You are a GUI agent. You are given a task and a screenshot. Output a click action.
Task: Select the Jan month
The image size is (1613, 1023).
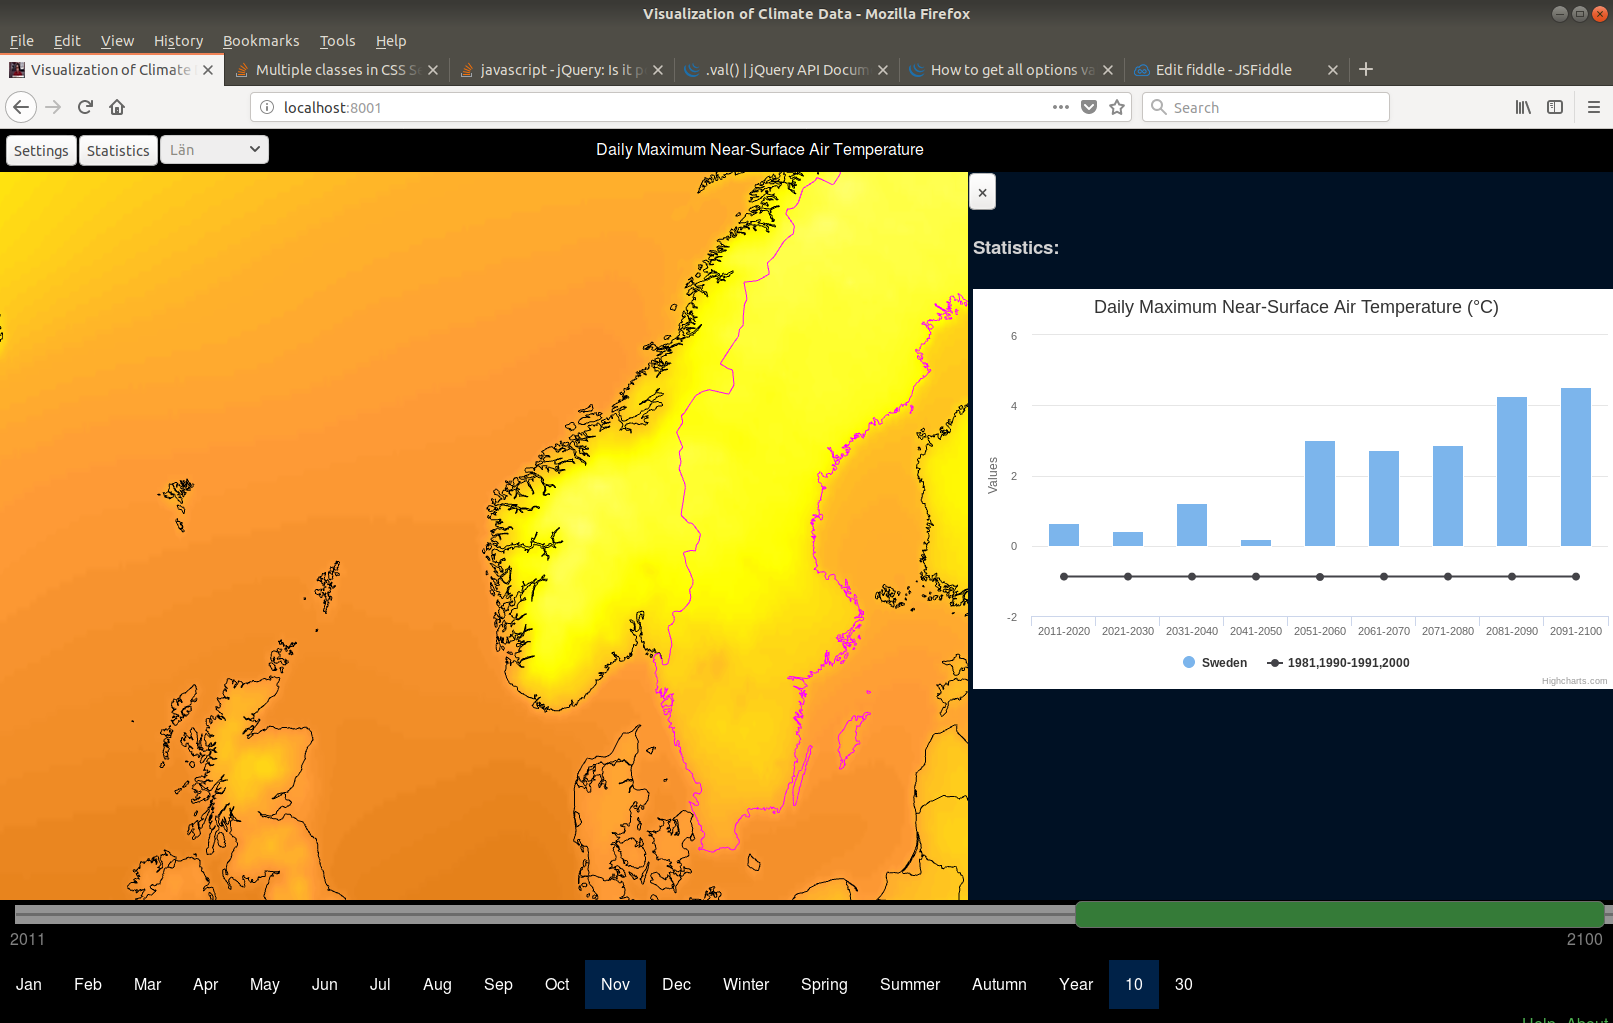tap(29, 984)
